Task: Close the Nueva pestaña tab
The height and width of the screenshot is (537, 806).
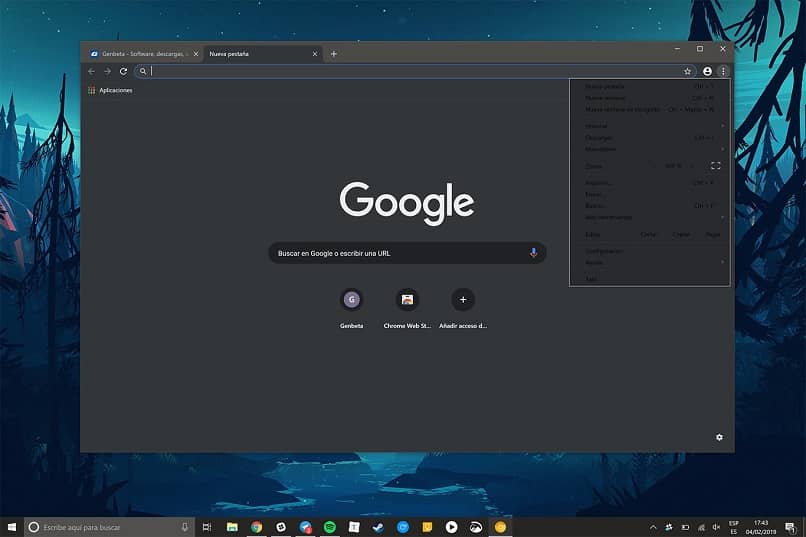Action: click(x=315, y=54)
